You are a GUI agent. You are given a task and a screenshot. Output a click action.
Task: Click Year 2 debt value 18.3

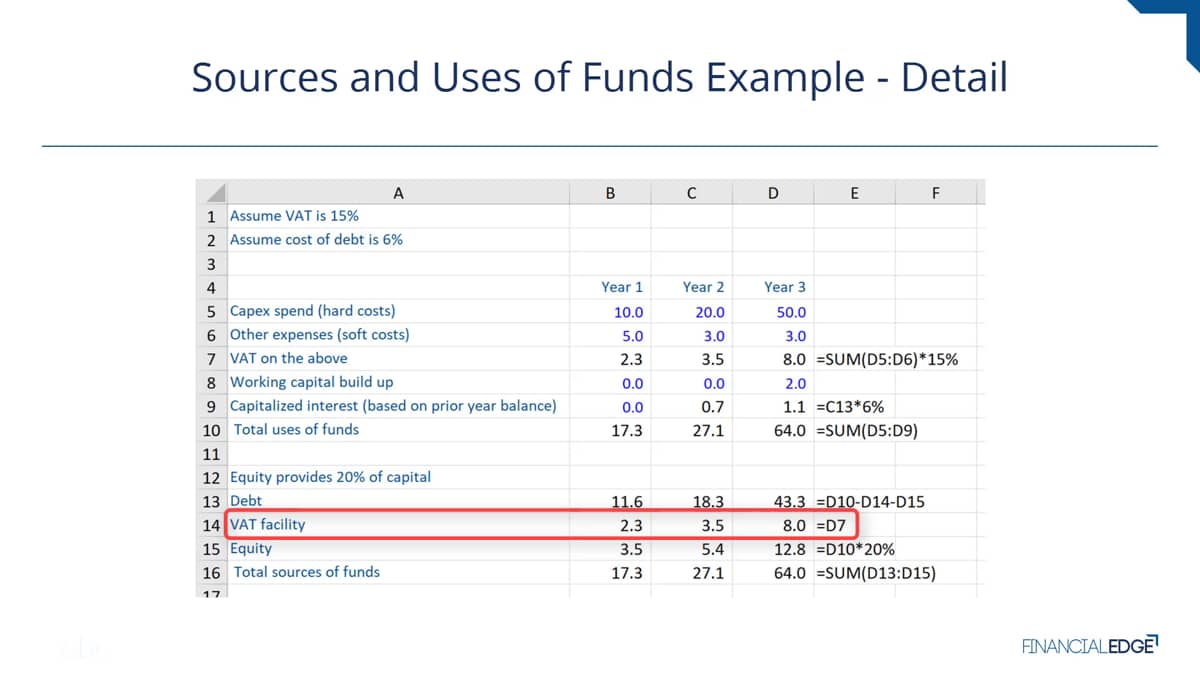[x=710, y=502]
